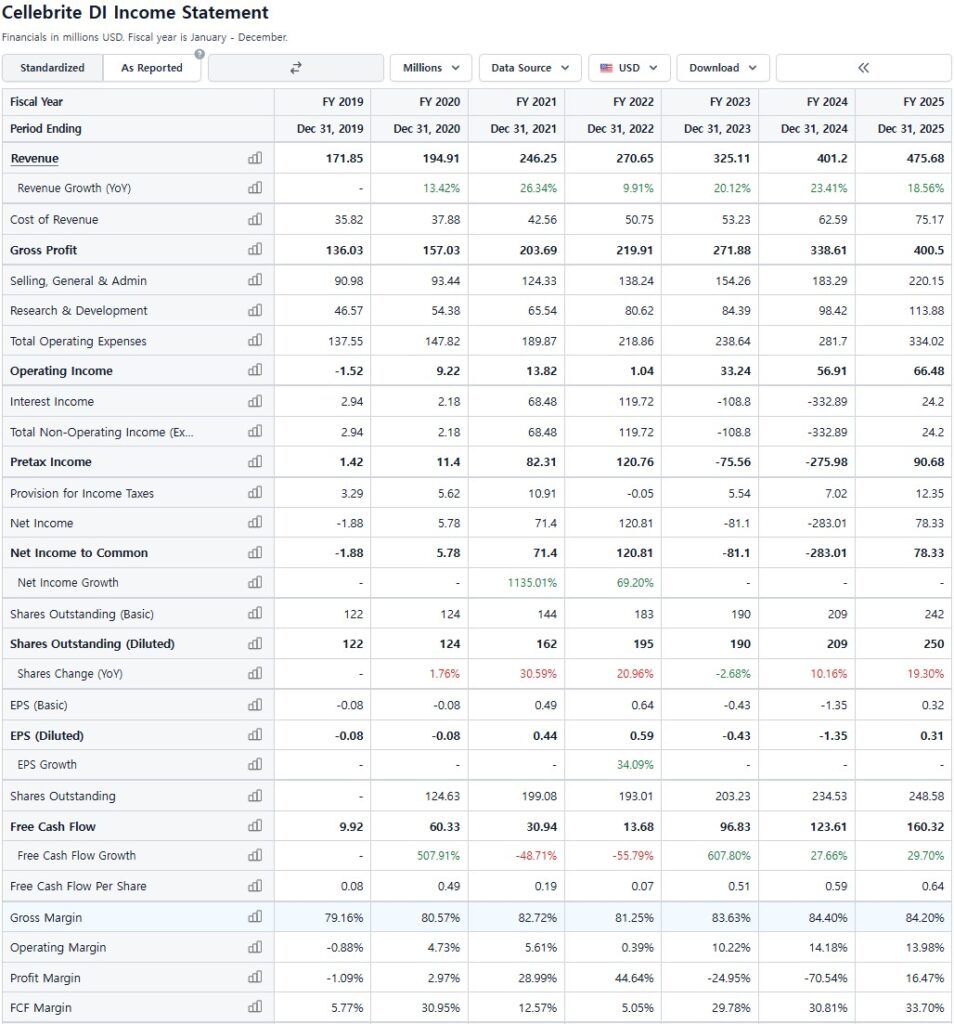Viewport: 954px width, 1024px height.
Task: Click chart icon for Research & Development
Action: pos(254,310)
